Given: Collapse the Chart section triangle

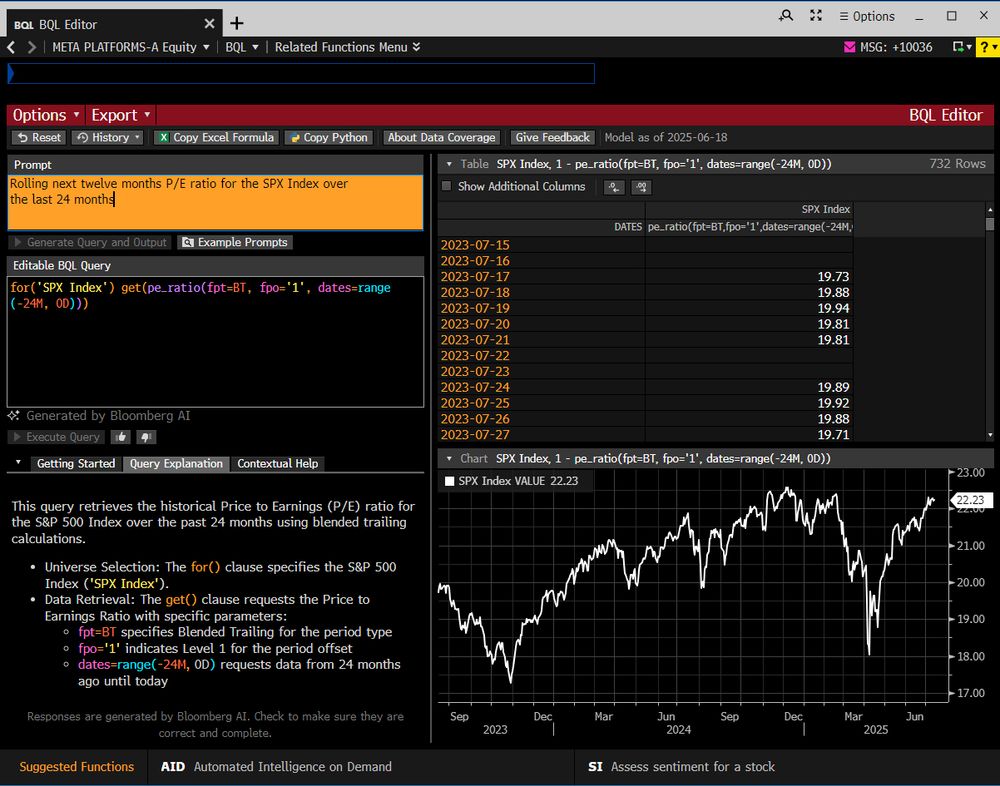Looking at the screenshot, I should [449, 459].
